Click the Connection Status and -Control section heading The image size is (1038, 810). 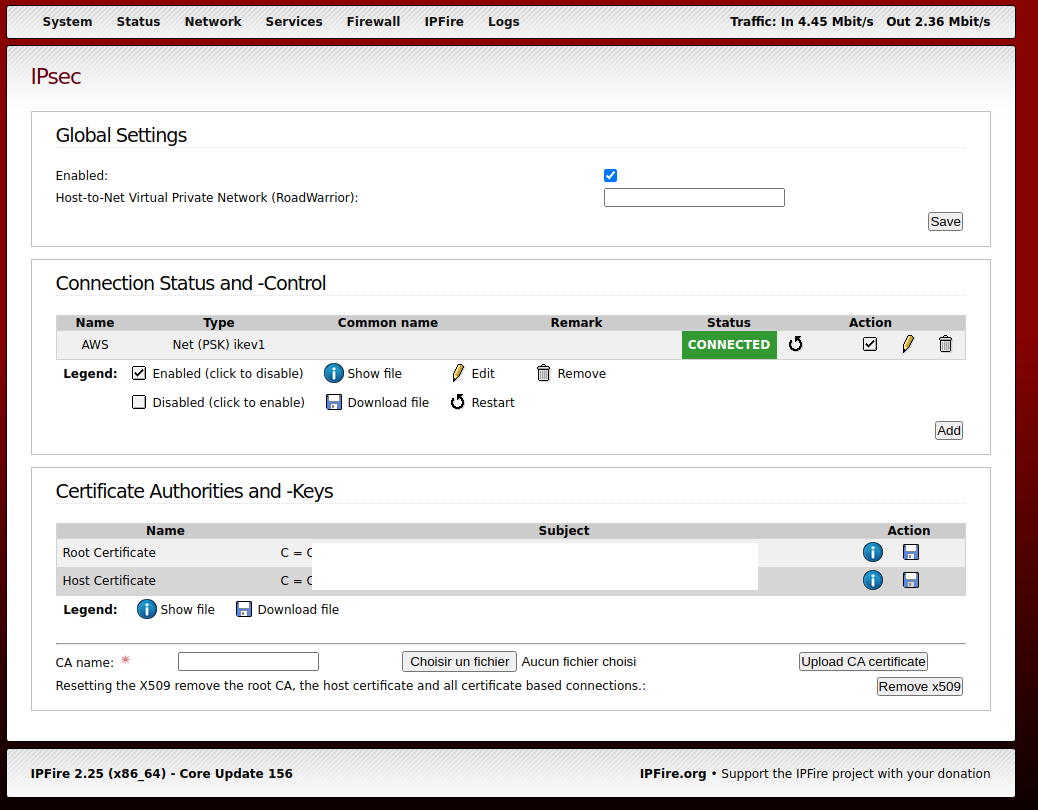191,283
